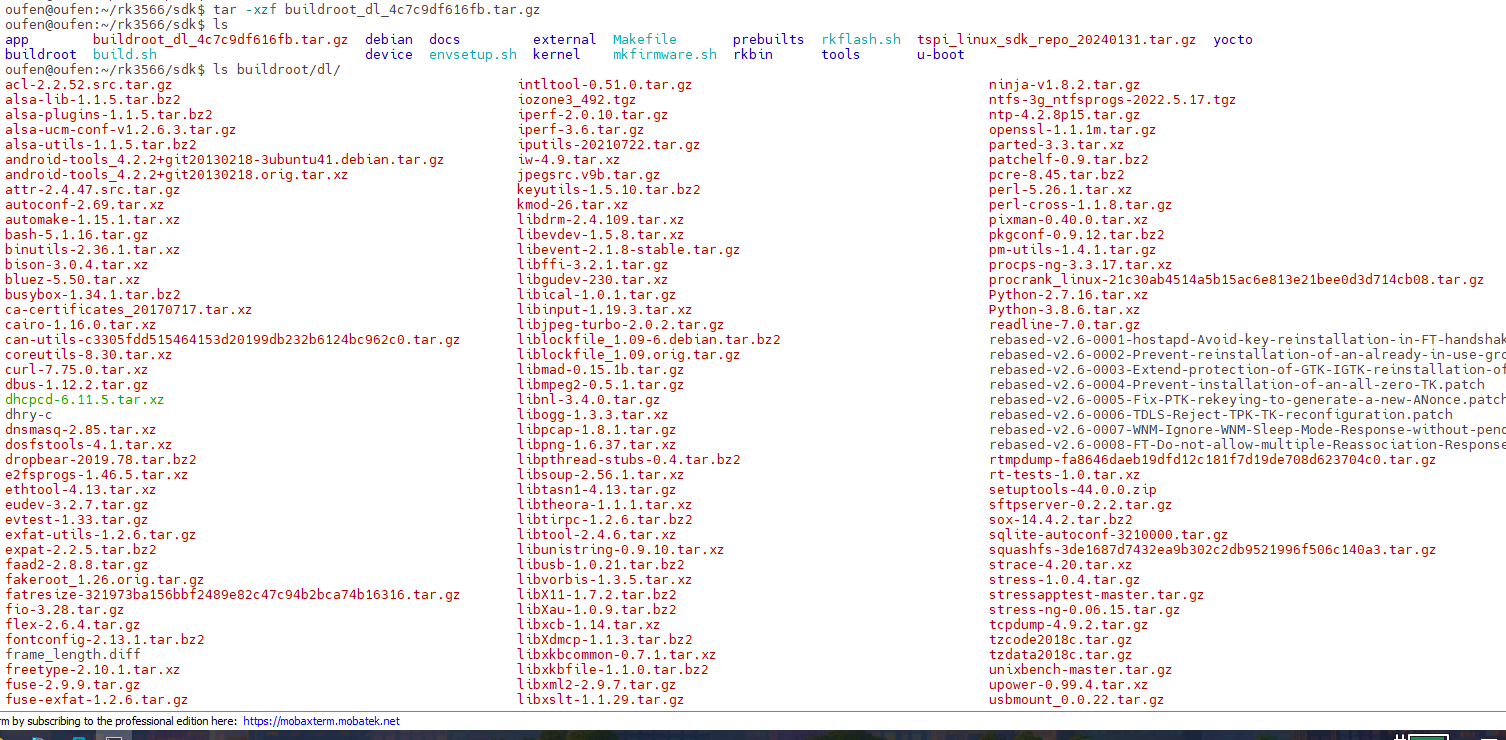
Task: Click the 'app' directory name
Action: pos(17,40)
